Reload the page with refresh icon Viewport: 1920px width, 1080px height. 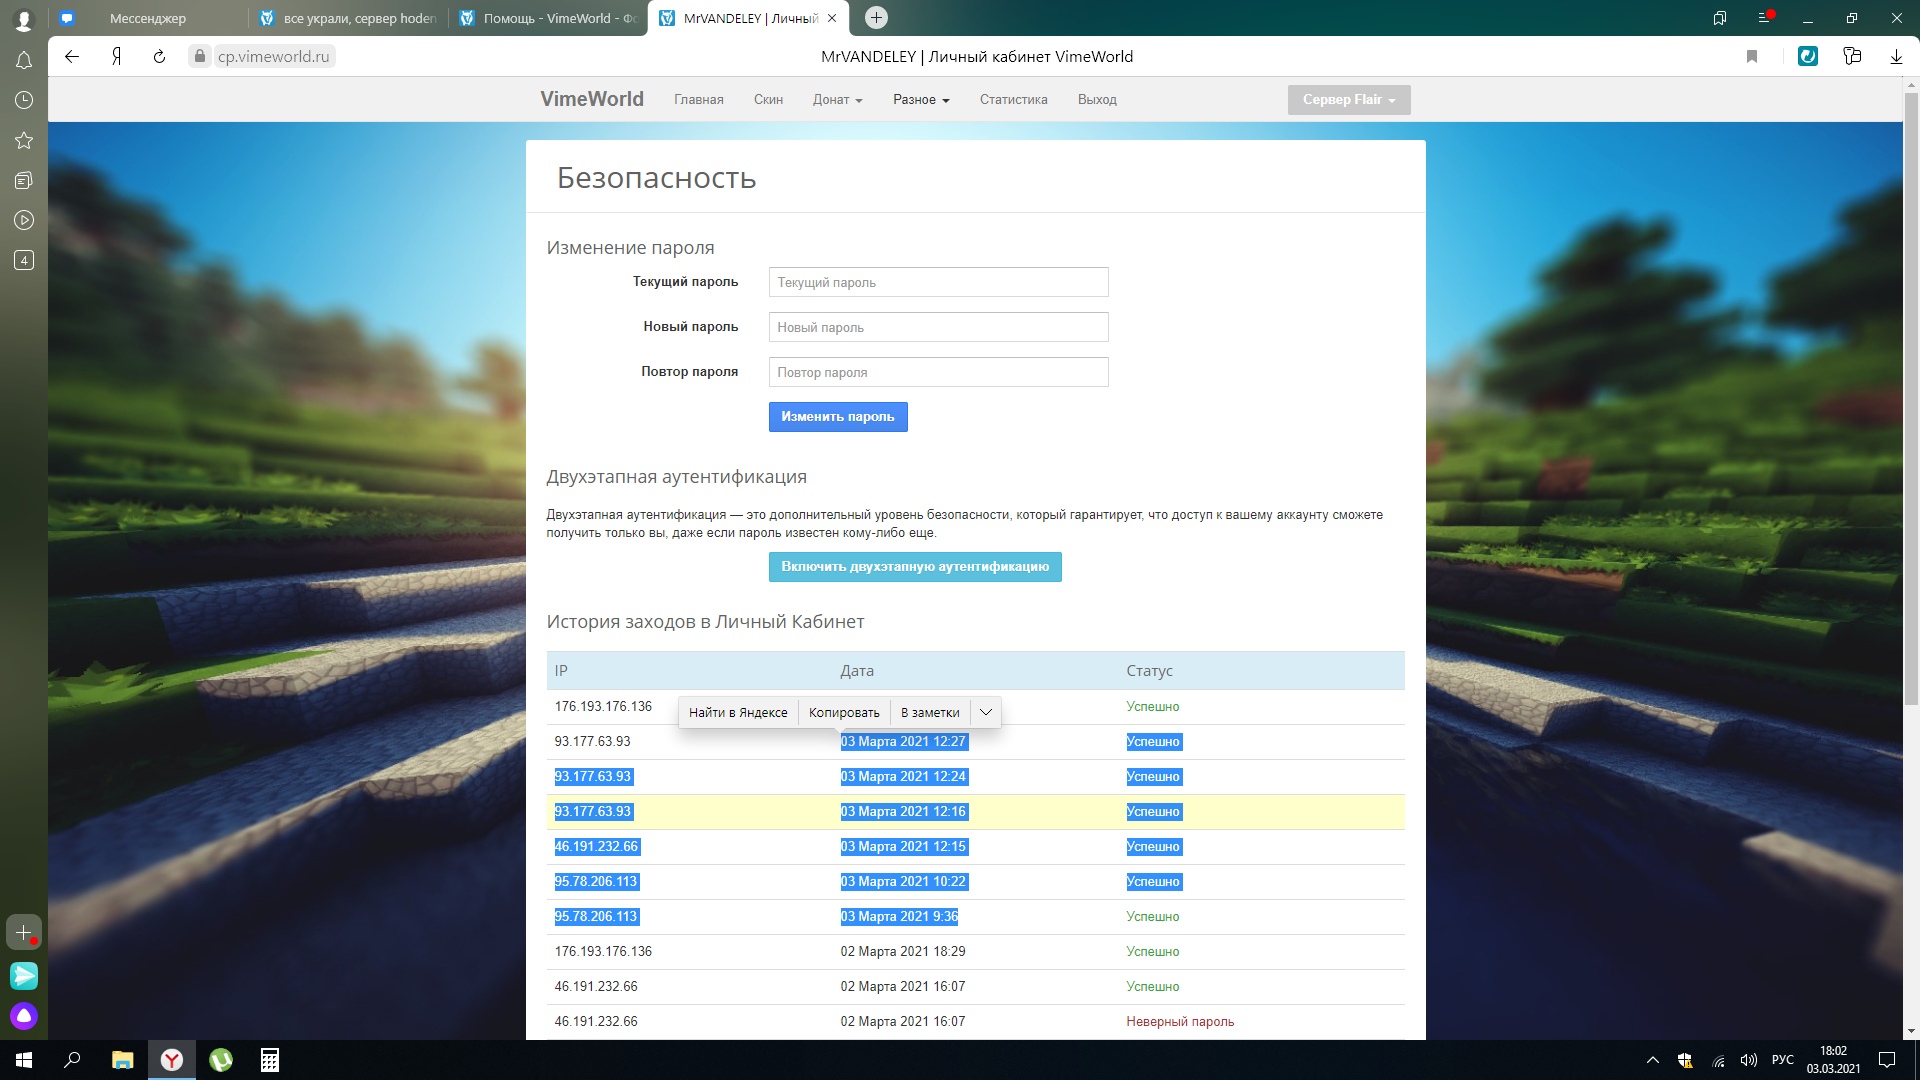pos(159,57)
